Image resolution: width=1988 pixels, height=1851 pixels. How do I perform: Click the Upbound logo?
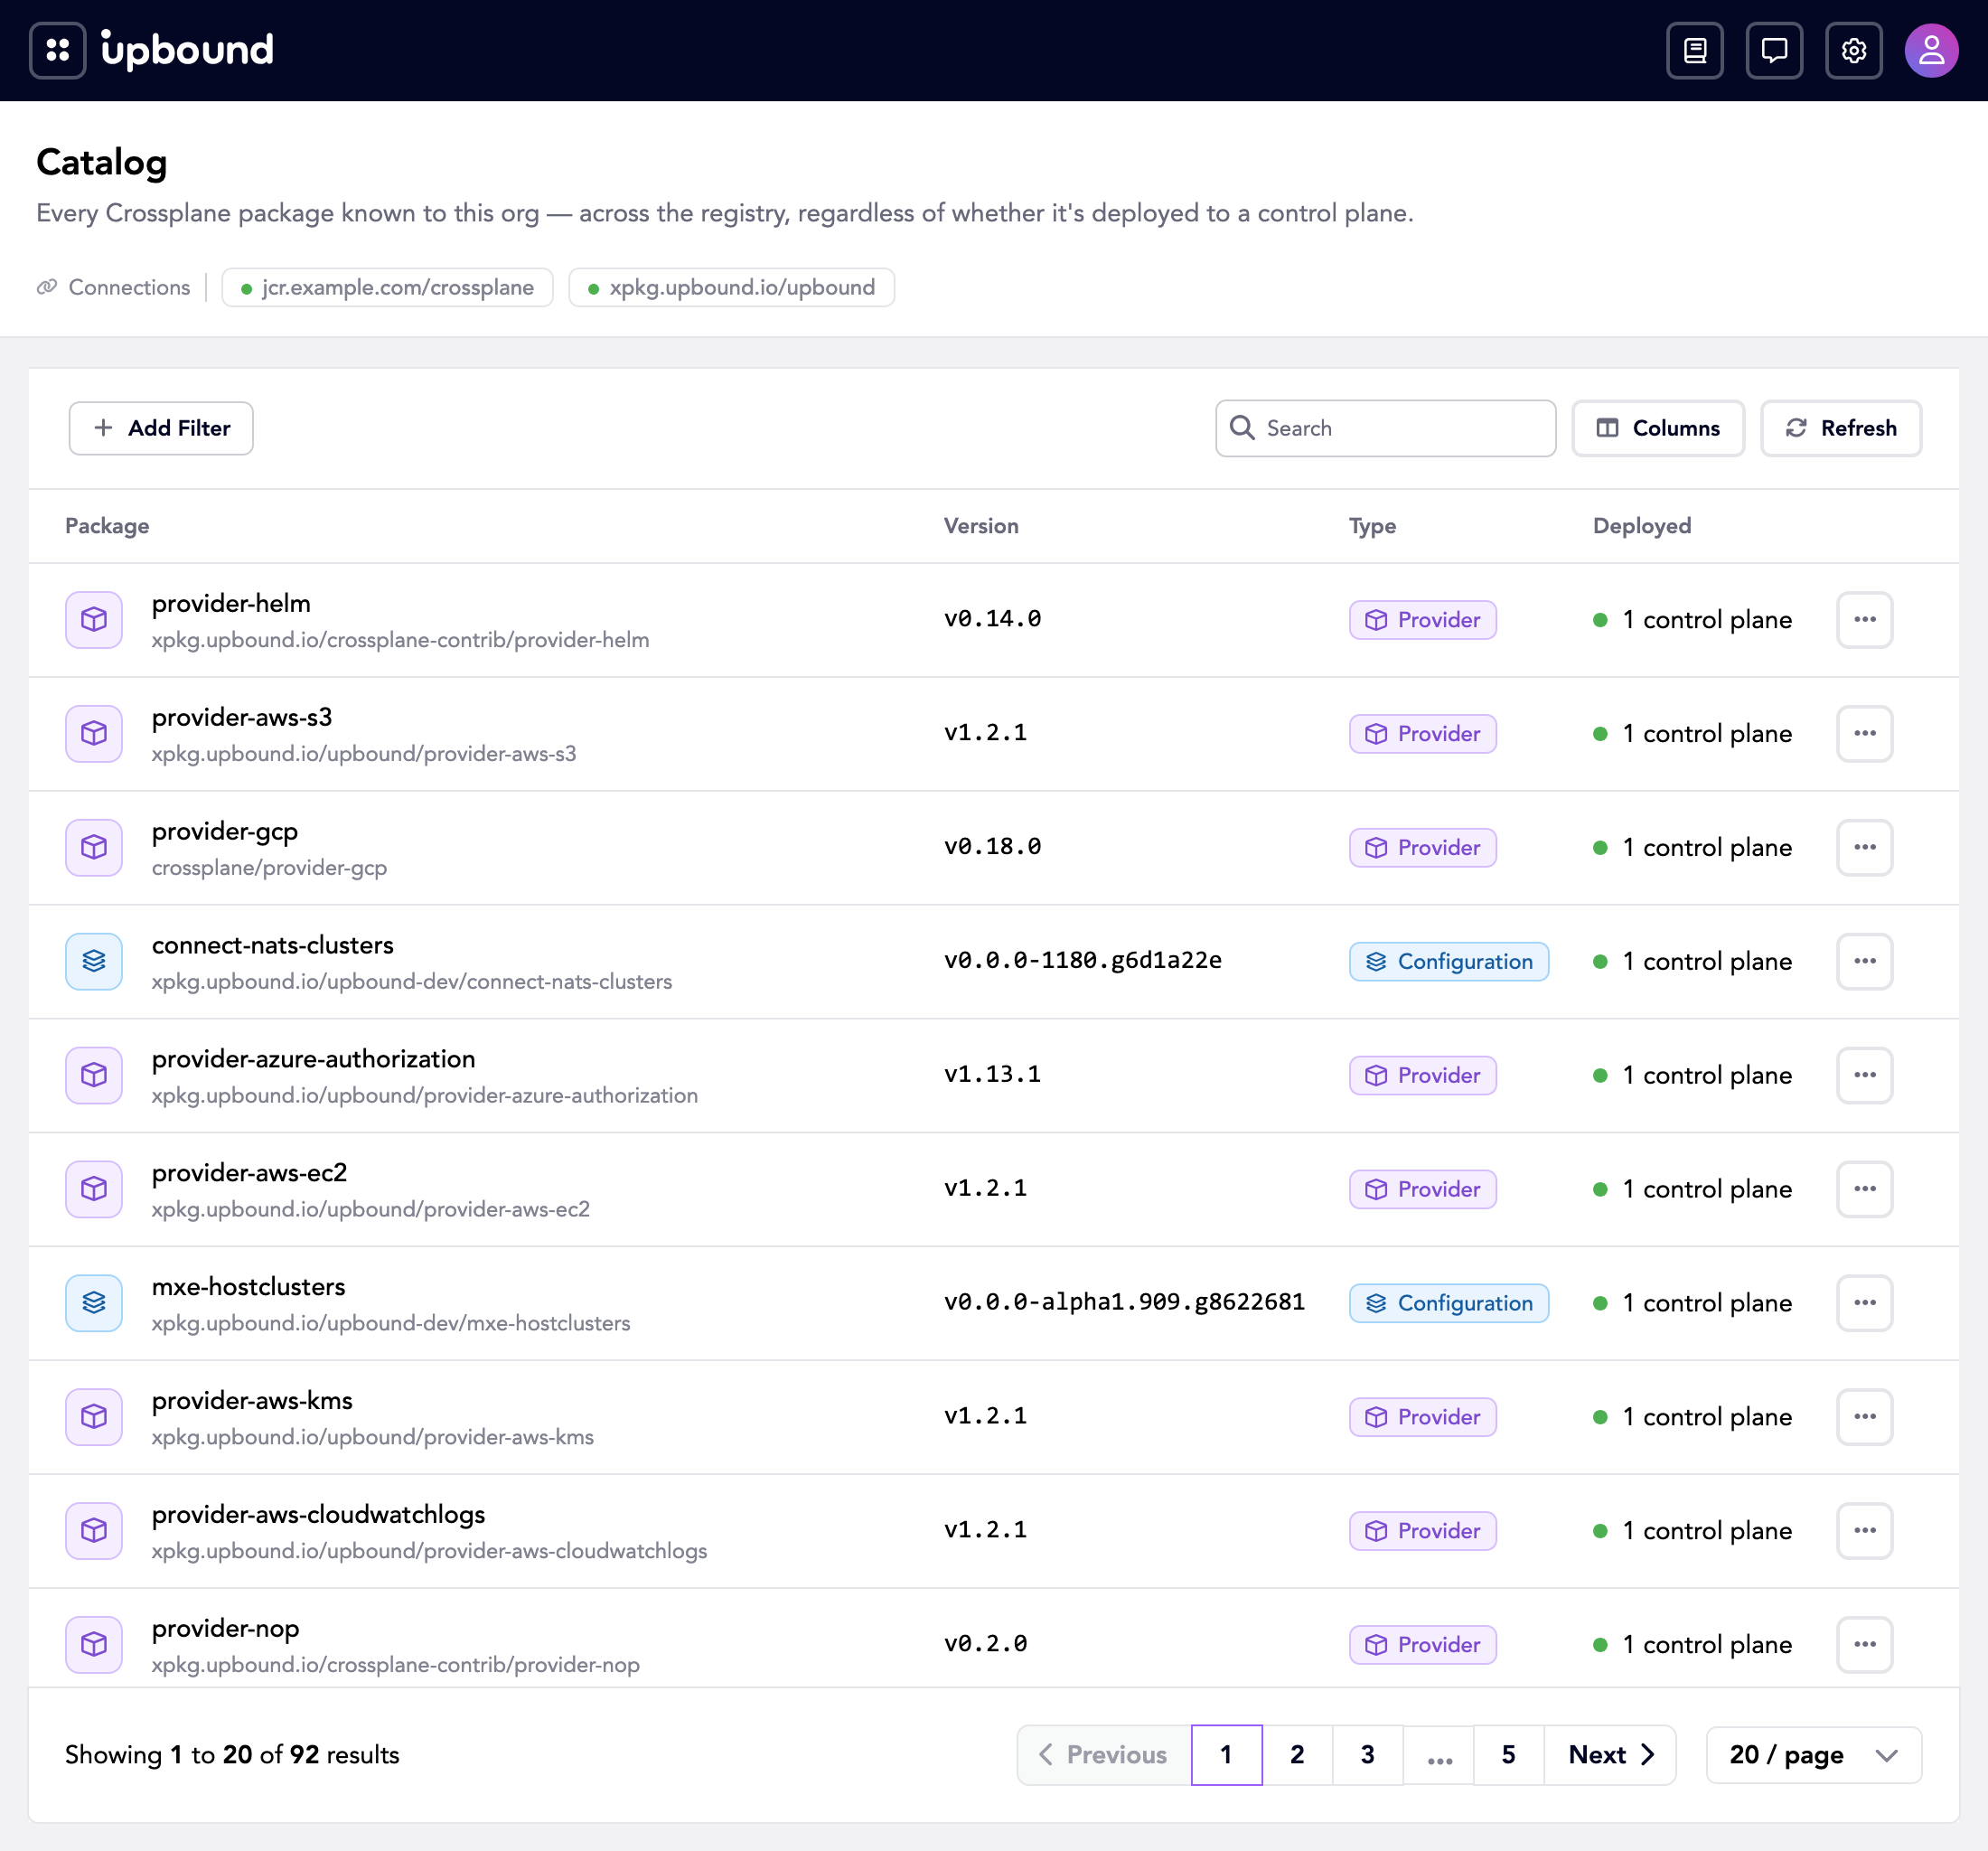click(187, 50)
